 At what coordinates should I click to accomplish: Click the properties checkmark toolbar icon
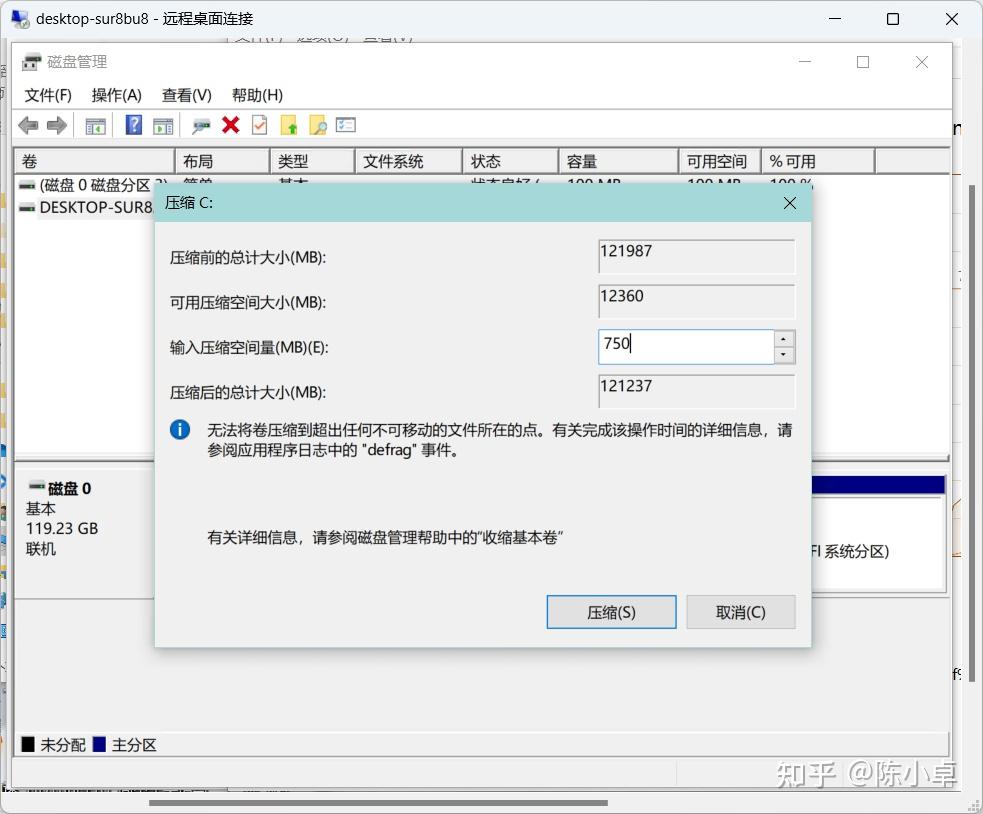[257, 124]
